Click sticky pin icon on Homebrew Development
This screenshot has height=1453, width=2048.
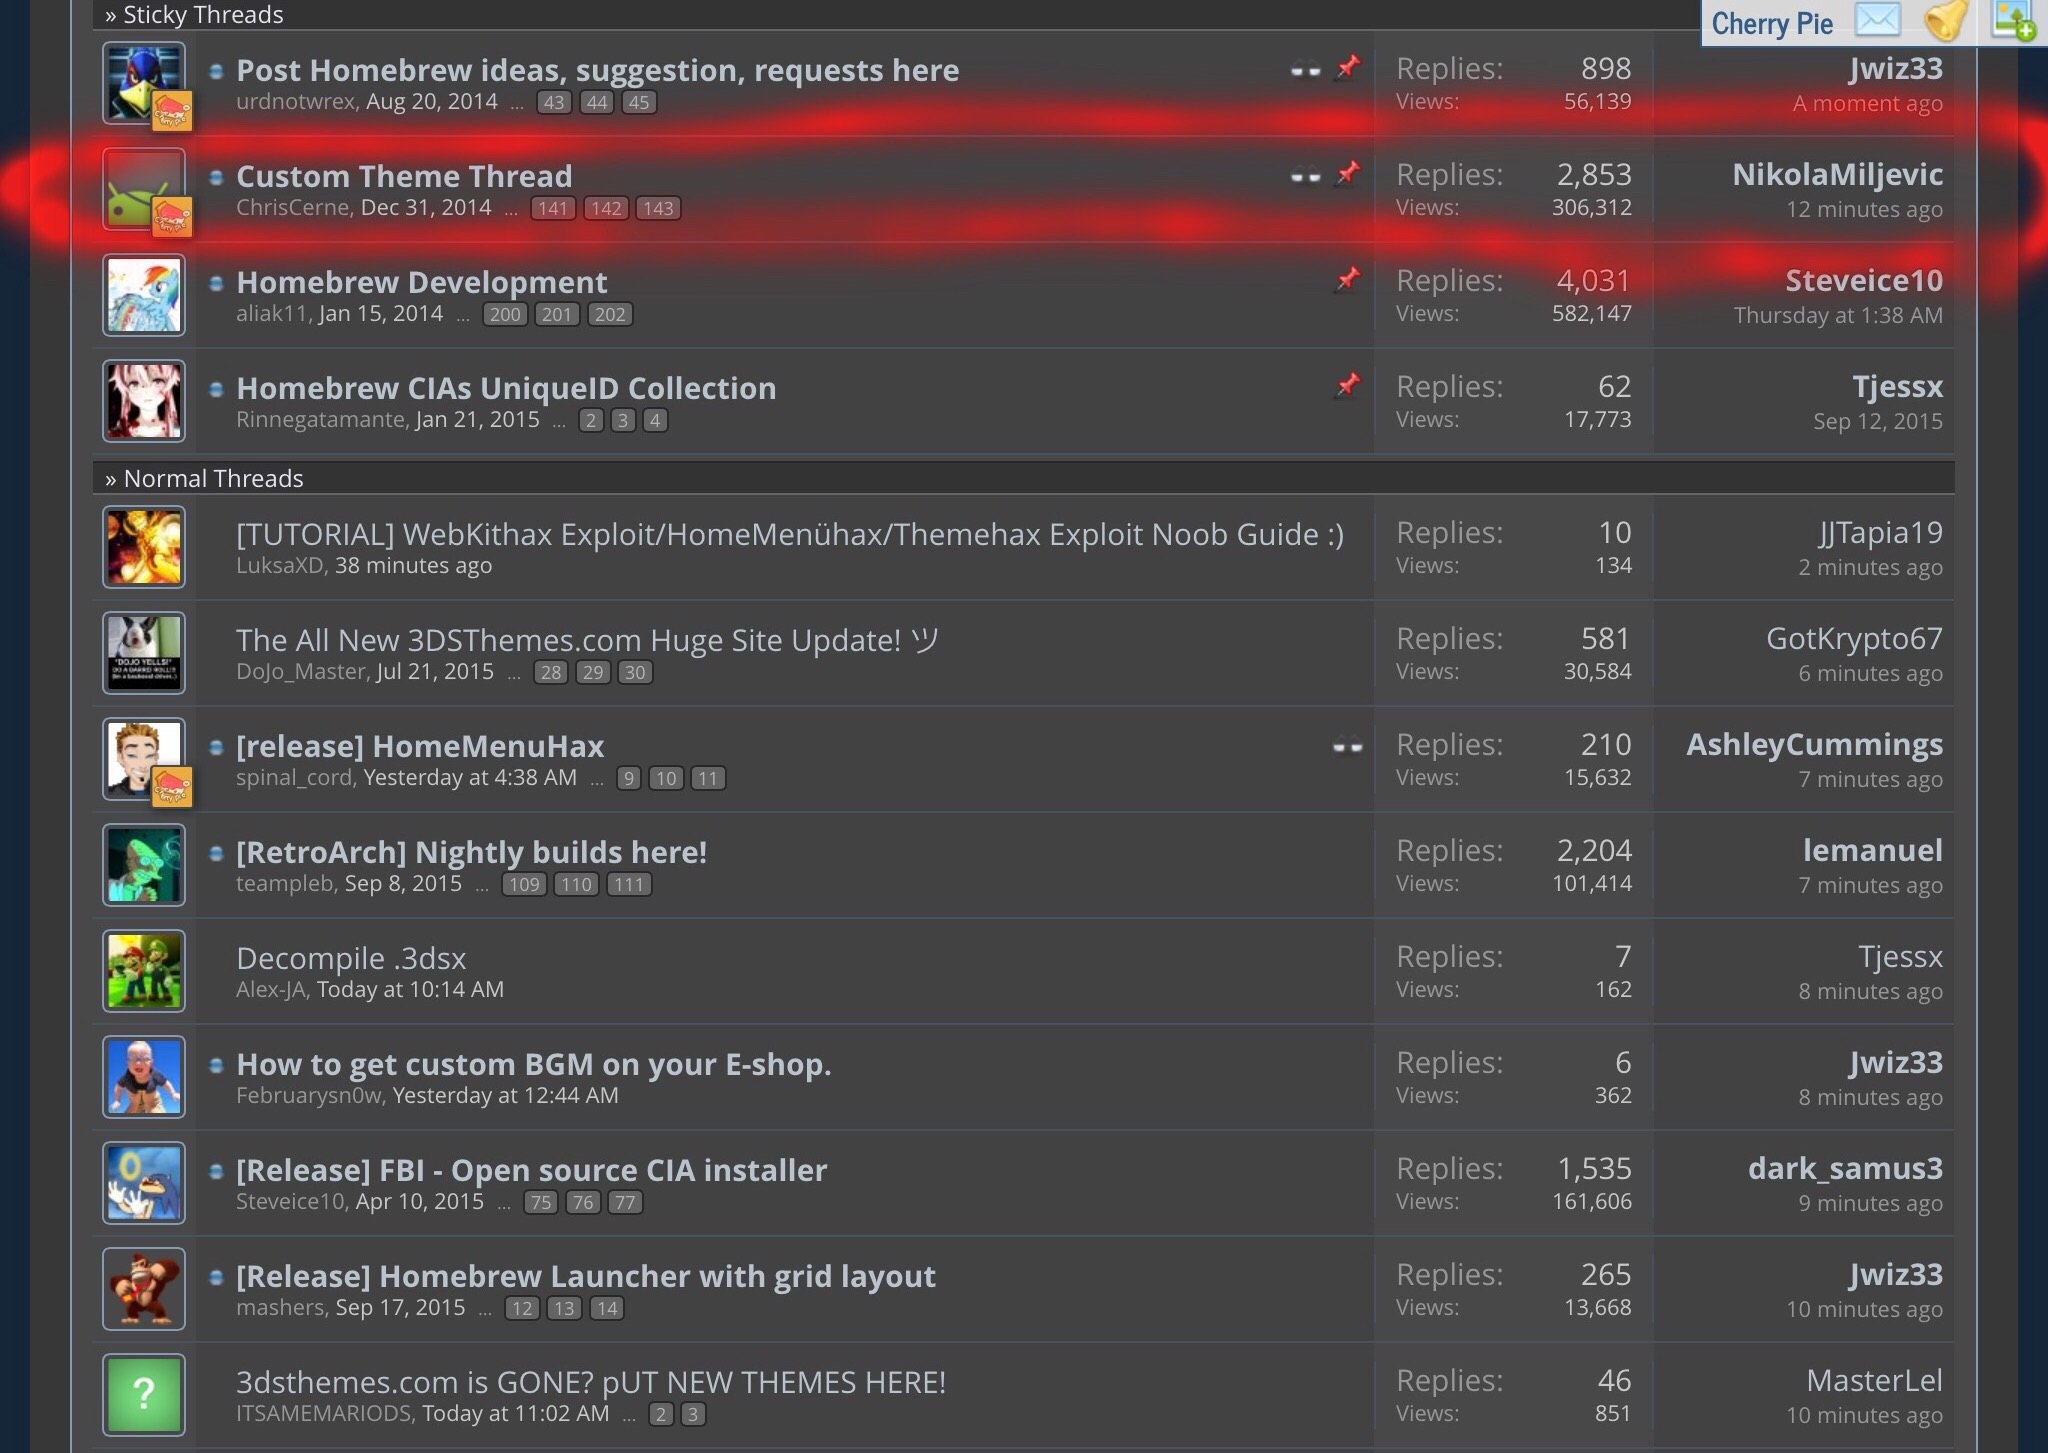1348,280
